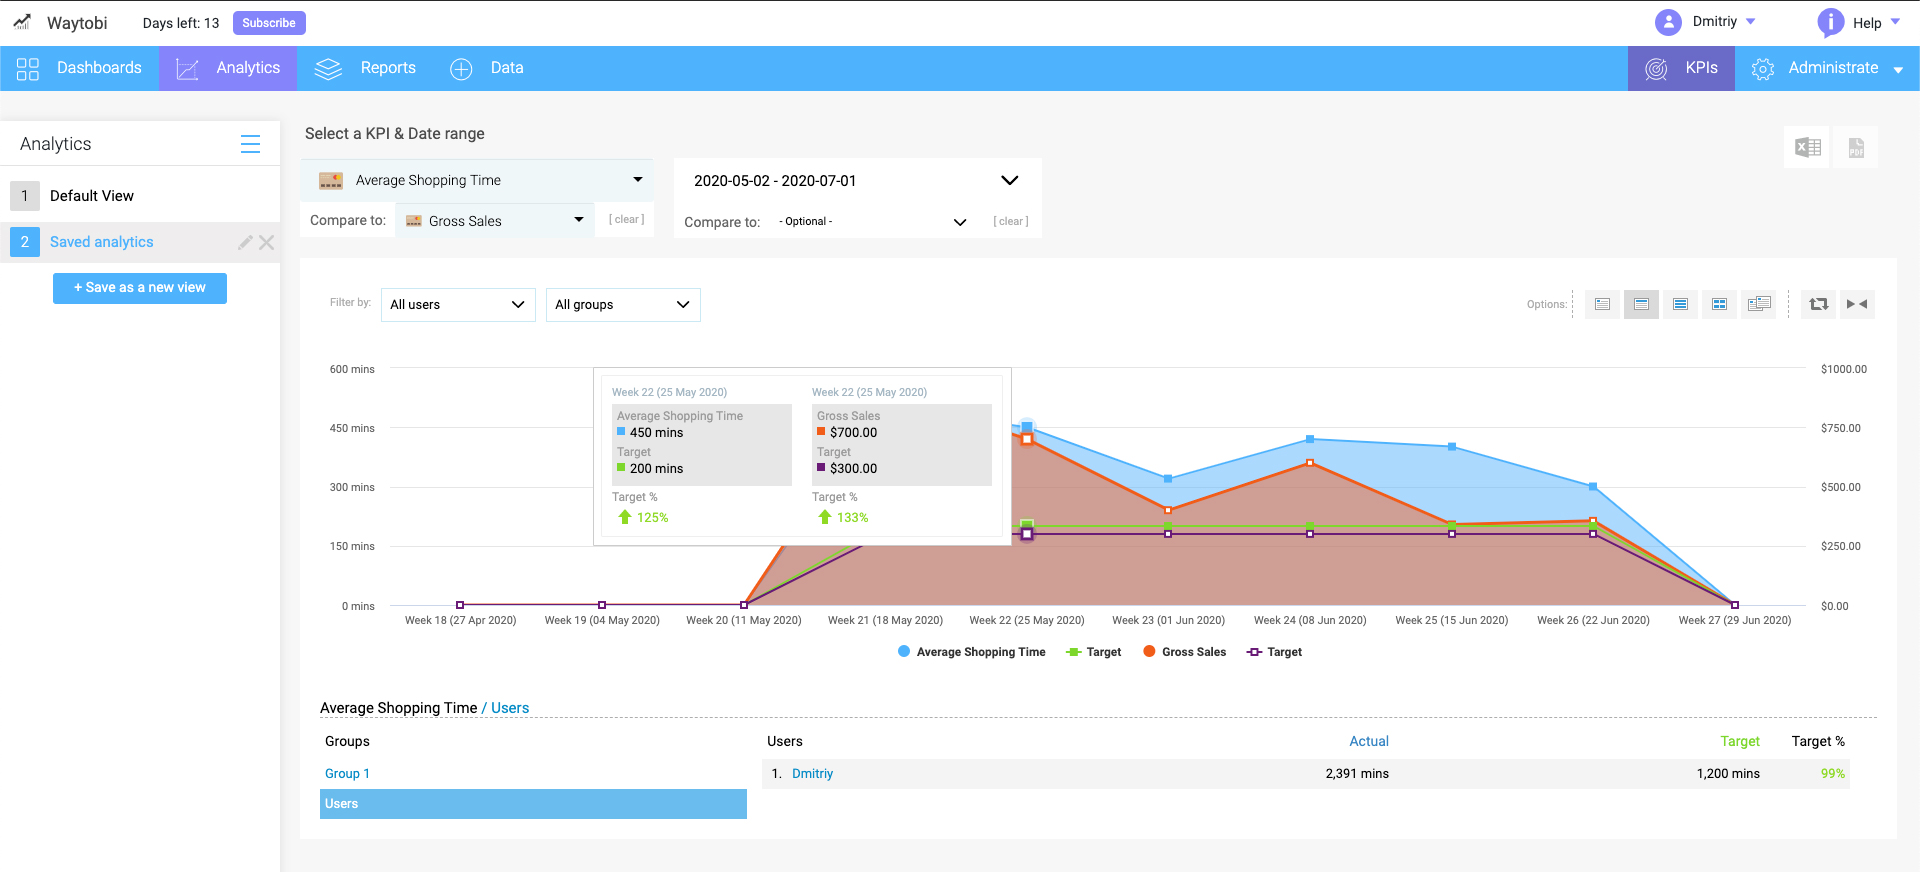Click Week 19 purple Target data point
Image resolution: width=1920 pixels, height=872 pixels.
click(x=602, y=605)
